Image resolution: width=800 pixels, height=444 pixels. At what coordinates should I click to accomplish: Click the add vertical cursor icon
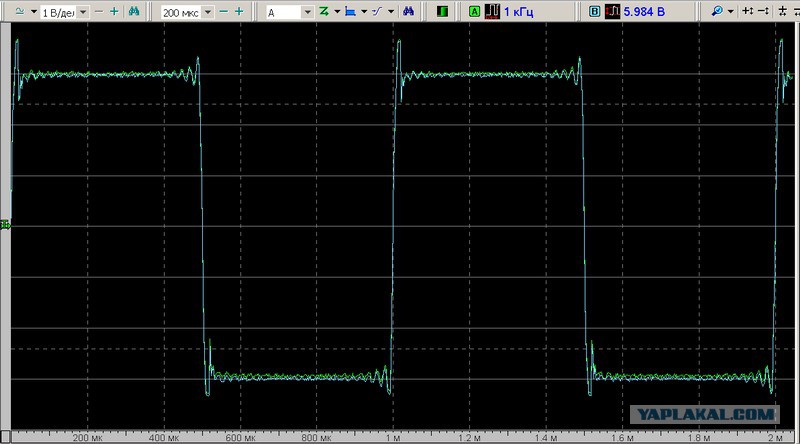coord(747,11)
